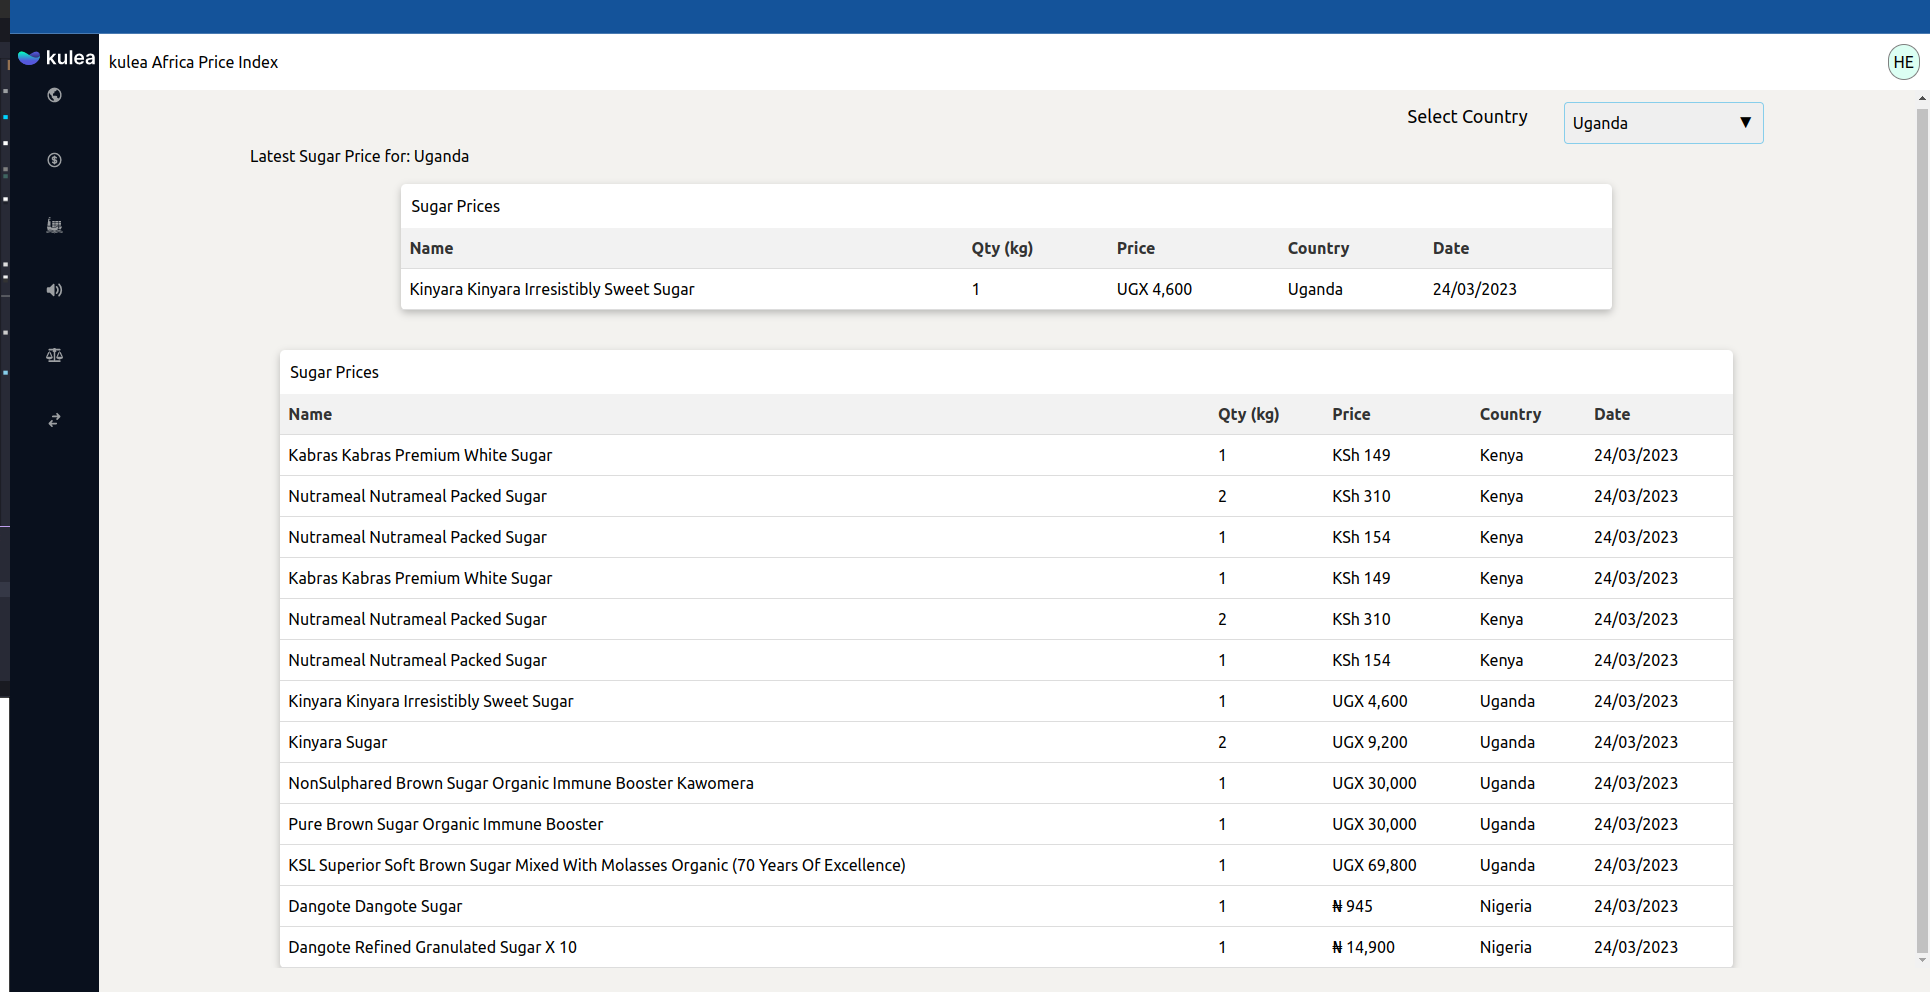
Task: Click the Country header in lower table
Action: [x=1510, y=414]
